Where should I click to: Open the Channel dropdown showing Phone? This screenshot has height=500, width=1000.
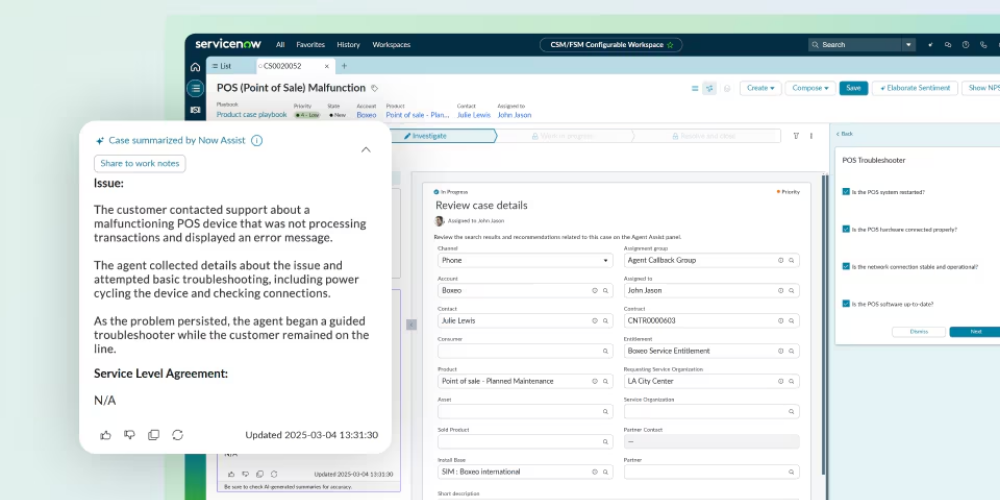click(x=525, y=260)
